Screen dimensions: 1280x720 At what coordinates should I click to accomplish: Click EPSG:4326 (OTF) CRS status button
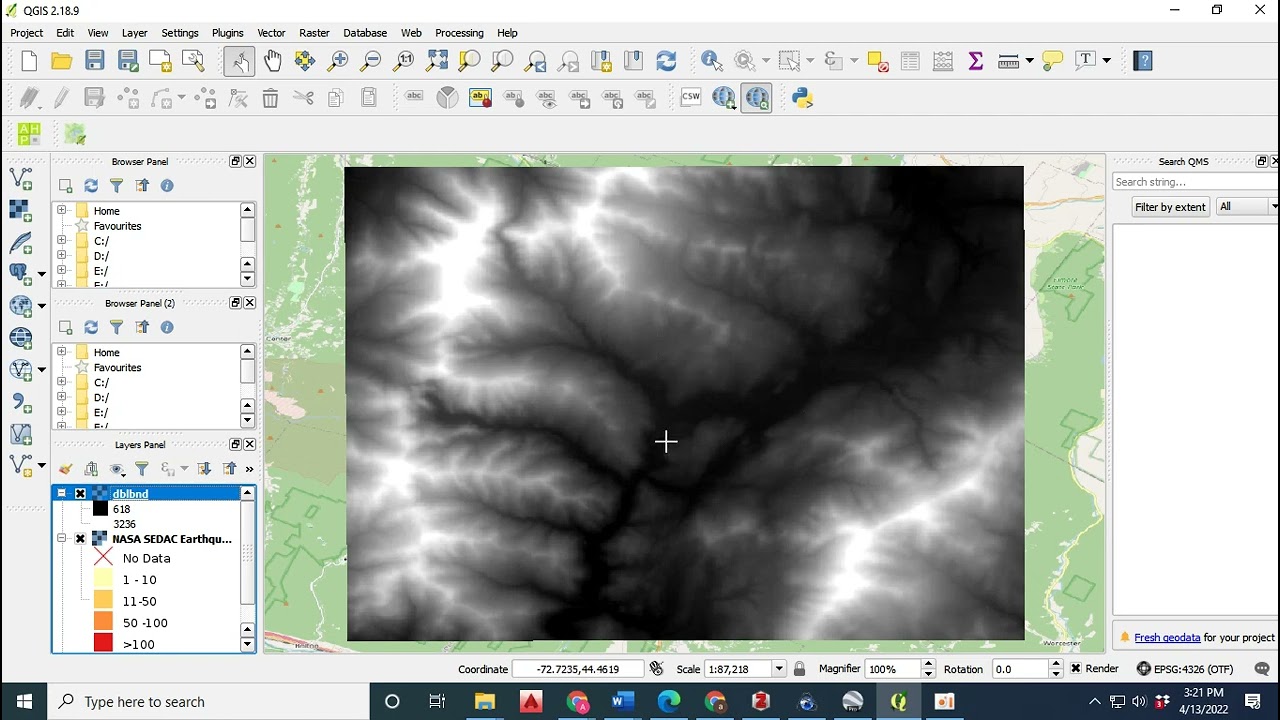1185,669
